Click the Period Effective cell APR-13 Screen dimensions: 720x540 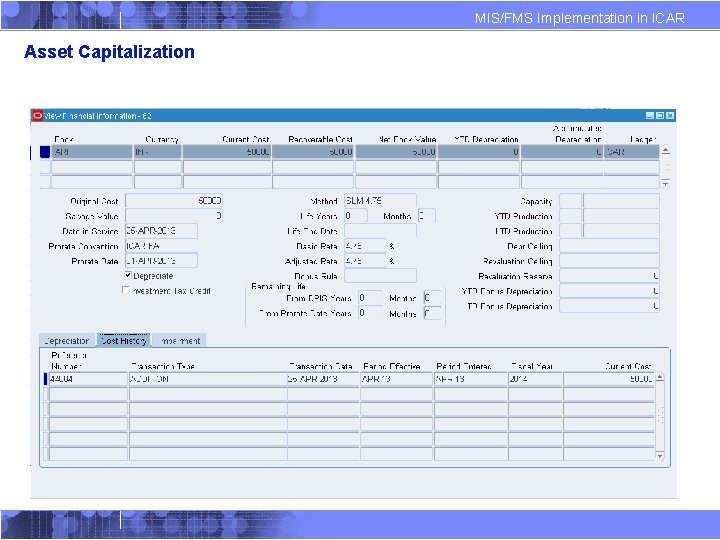point(397,379)
